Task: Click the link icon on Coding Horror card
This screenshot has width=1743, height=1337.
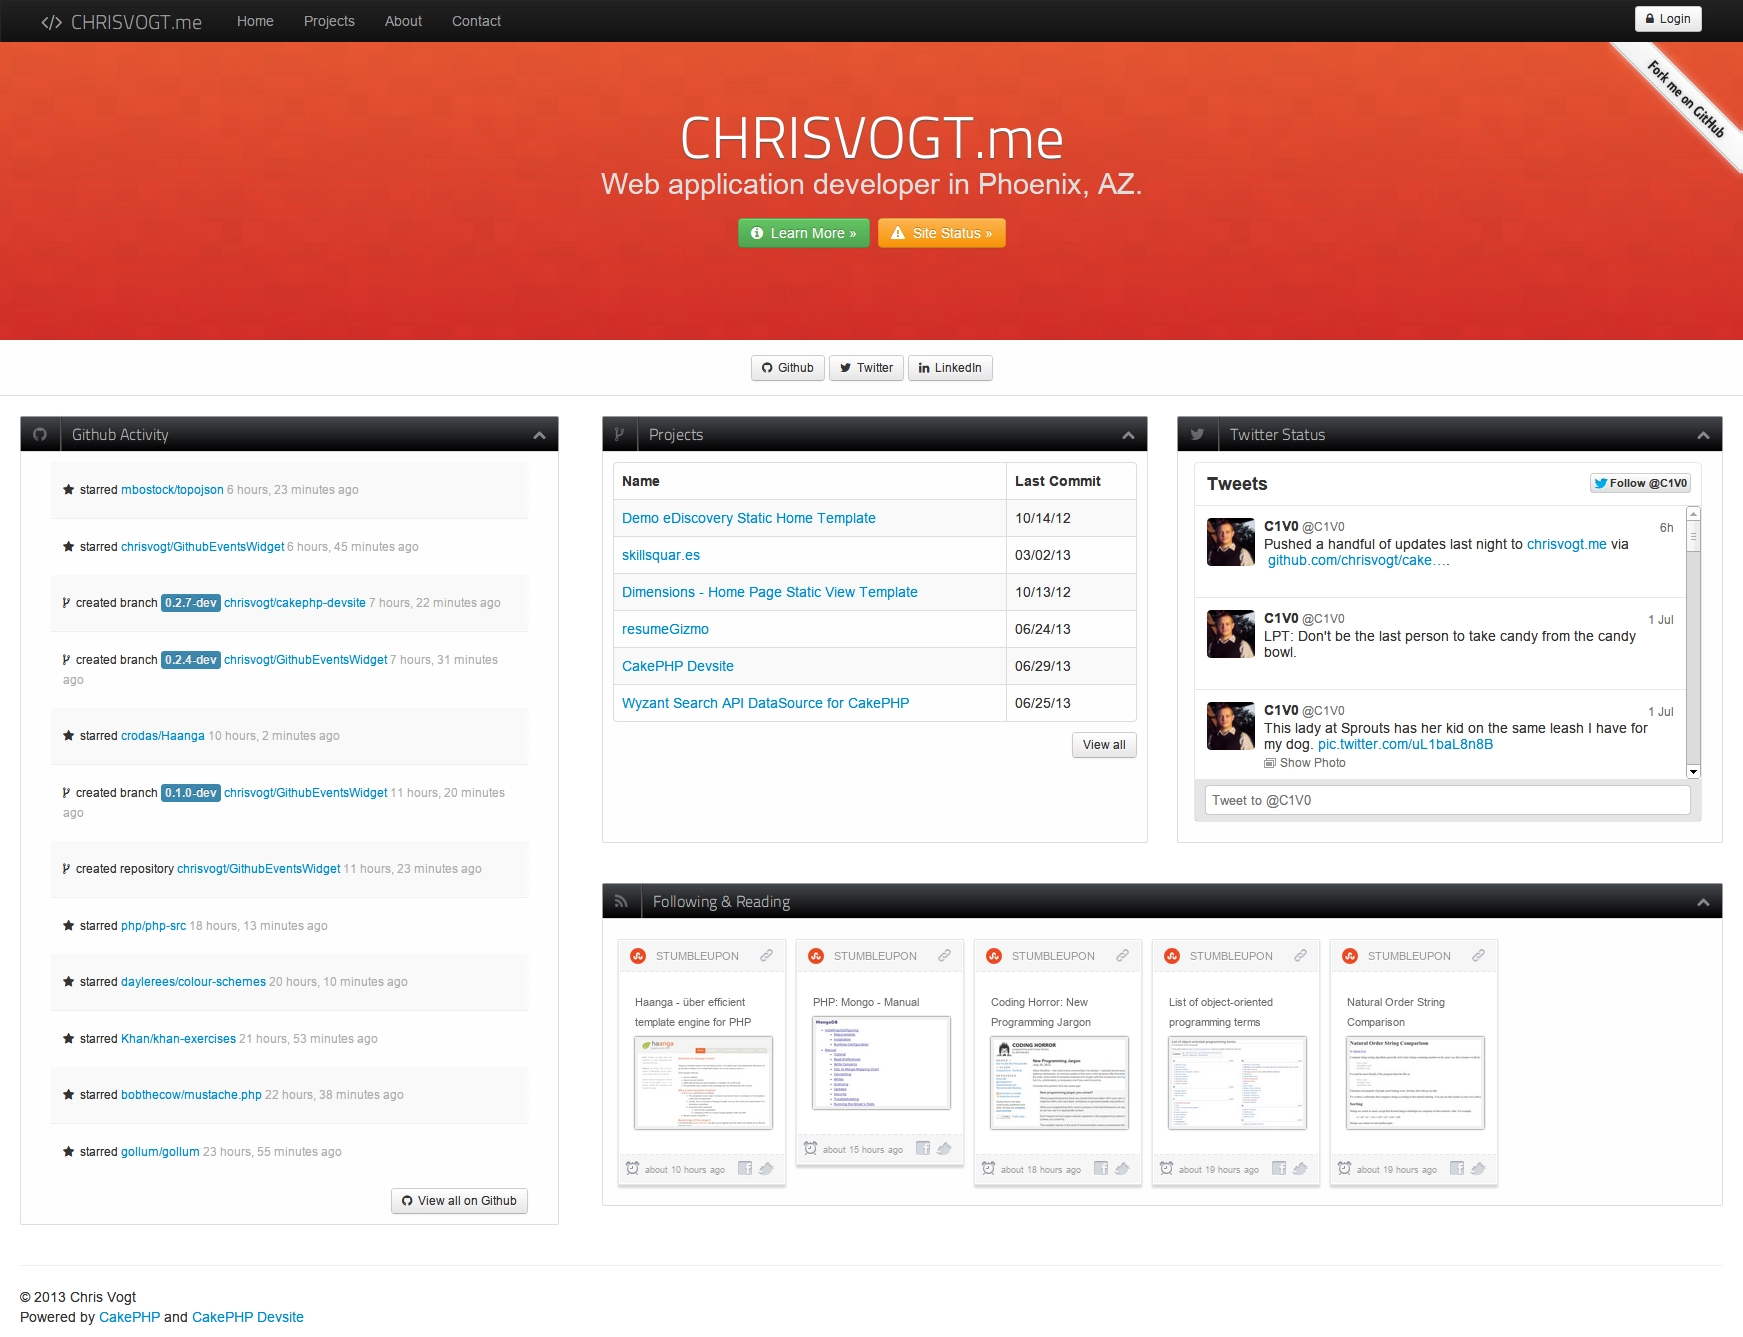Action: point(1122,956)
